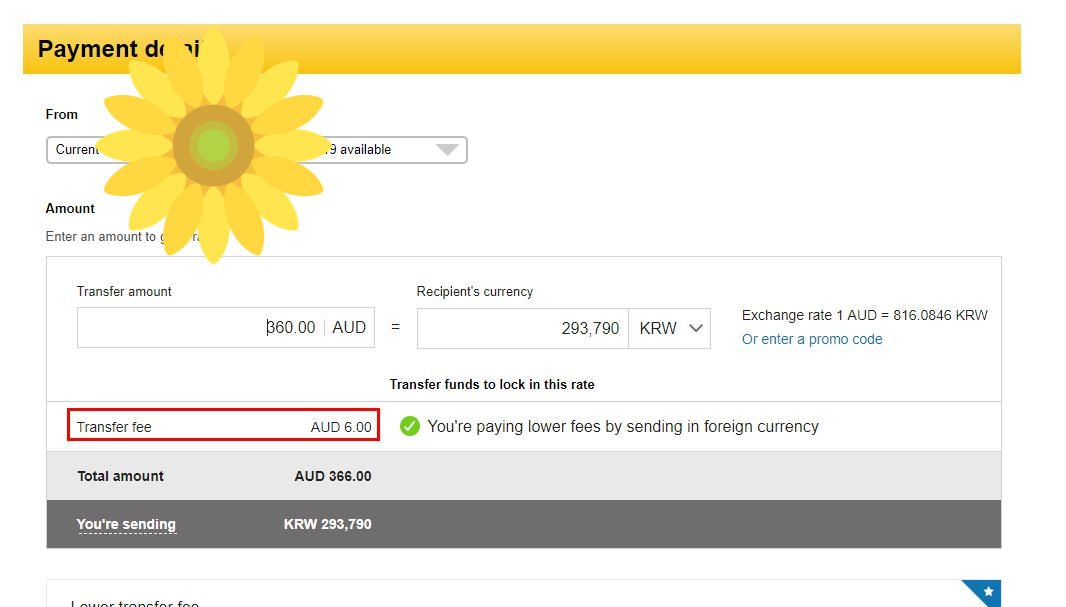Image resolution: width=1066 pixels, height=607 pixels.
Task: Click the green checkmark icon
Action: click(410, 426)
